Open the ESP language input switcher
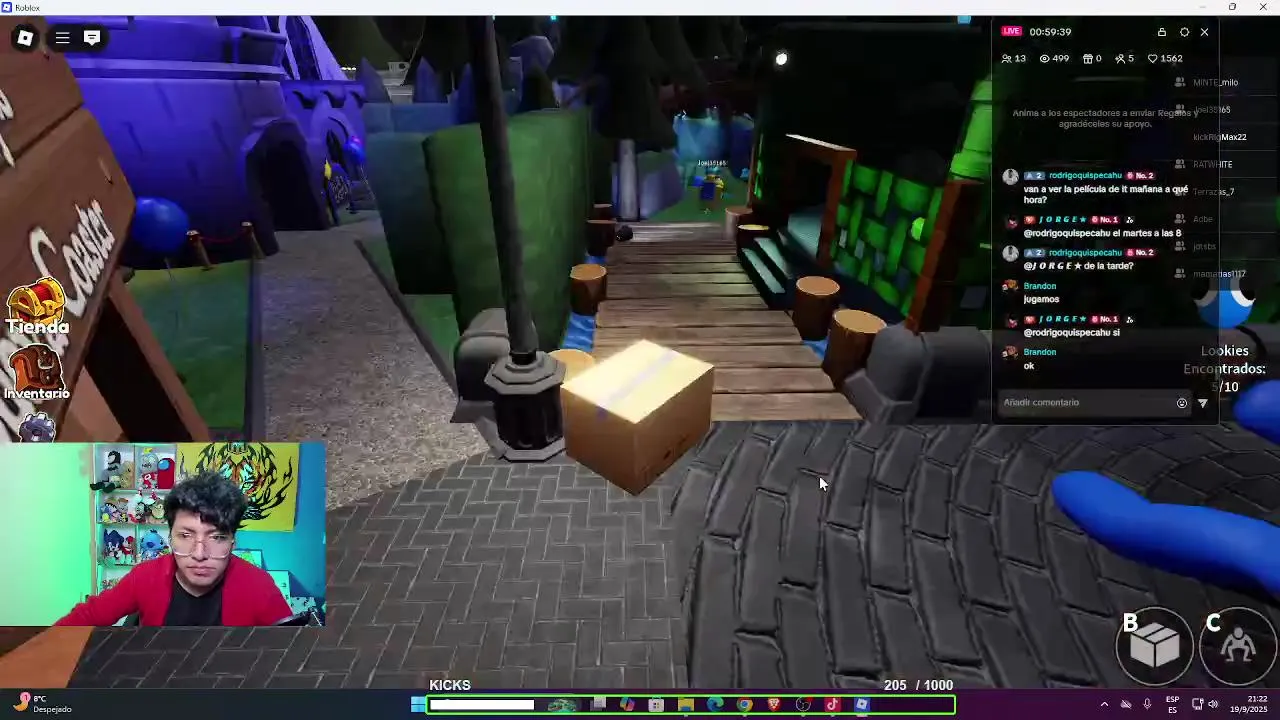Viewport: 1280px width, 720px height. pyautogui.click(x=1172, y=704)
